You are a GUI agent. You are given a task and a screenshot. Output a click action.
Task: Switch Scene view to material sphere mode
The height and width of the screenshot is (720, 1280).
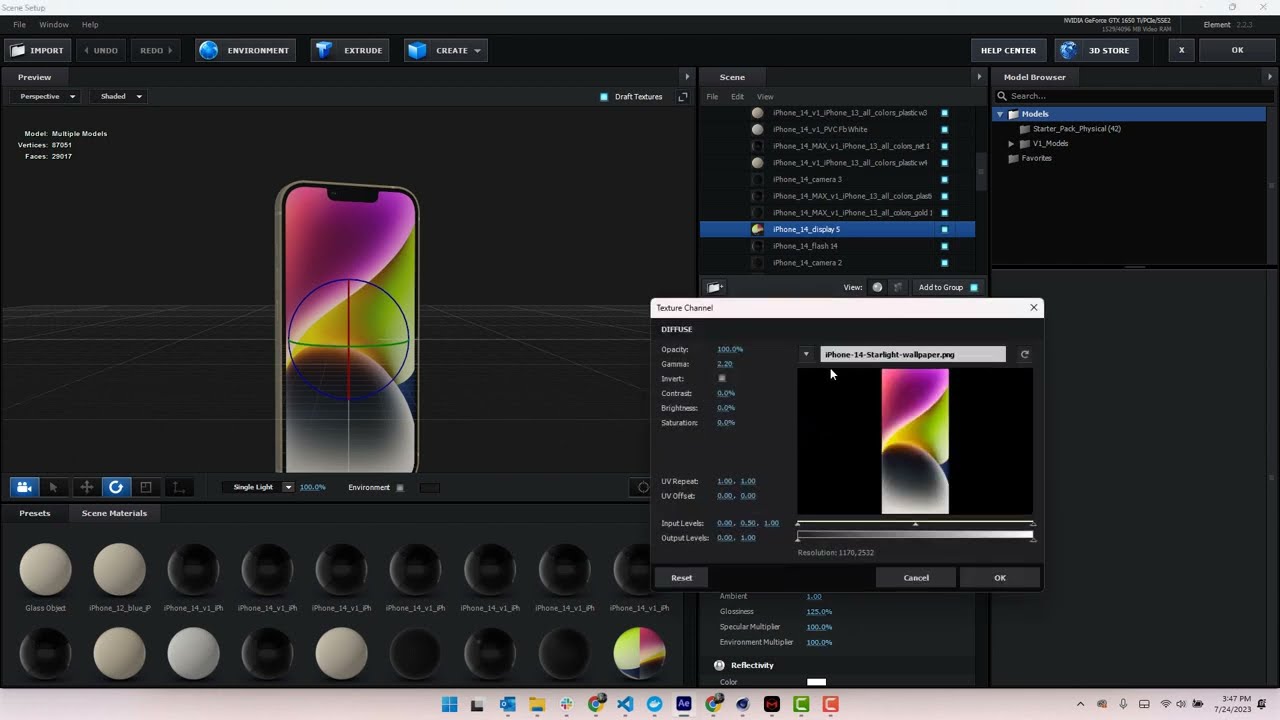tap(877, 287)
